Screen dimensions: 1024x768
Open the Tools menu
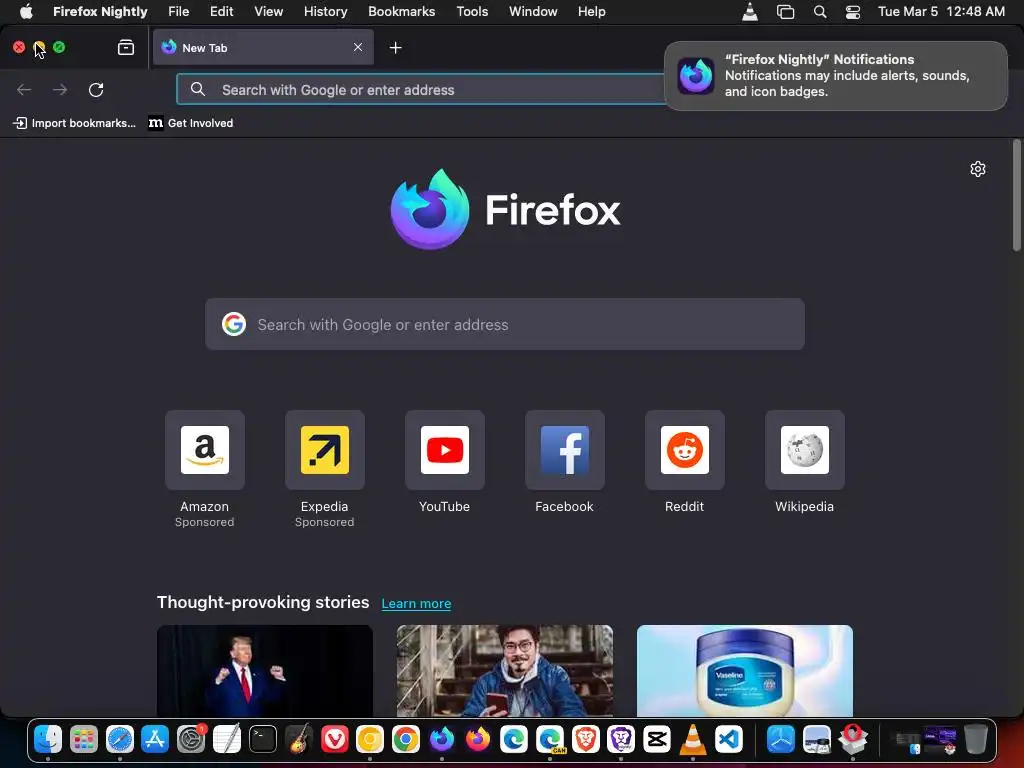coord(472,12)
